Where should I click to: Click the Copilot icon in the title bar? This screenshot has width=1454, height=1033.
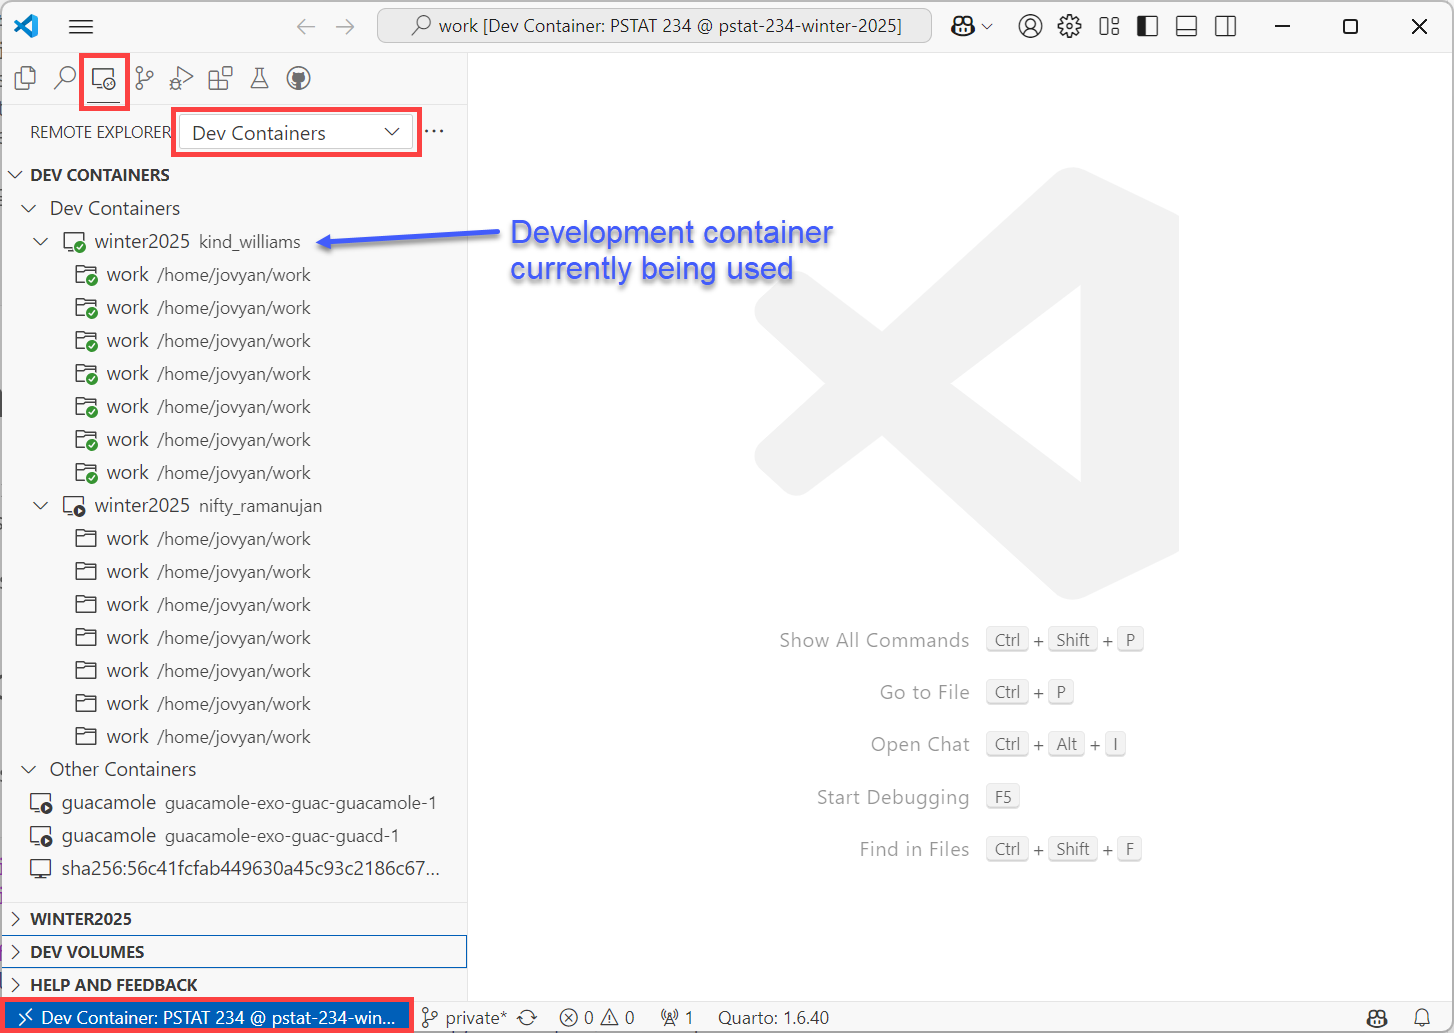[x=963, y=26]
